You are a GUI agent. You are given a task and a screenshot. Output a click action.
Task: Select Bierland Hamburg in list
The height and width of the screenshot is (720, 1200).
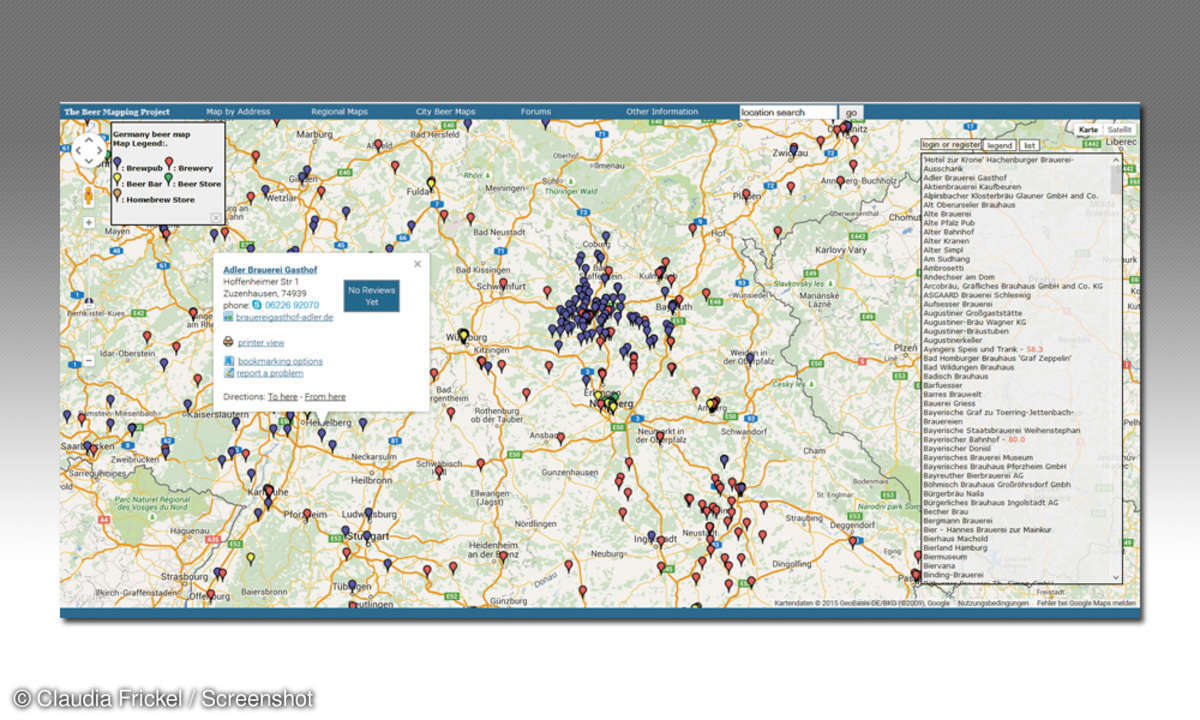956,547
